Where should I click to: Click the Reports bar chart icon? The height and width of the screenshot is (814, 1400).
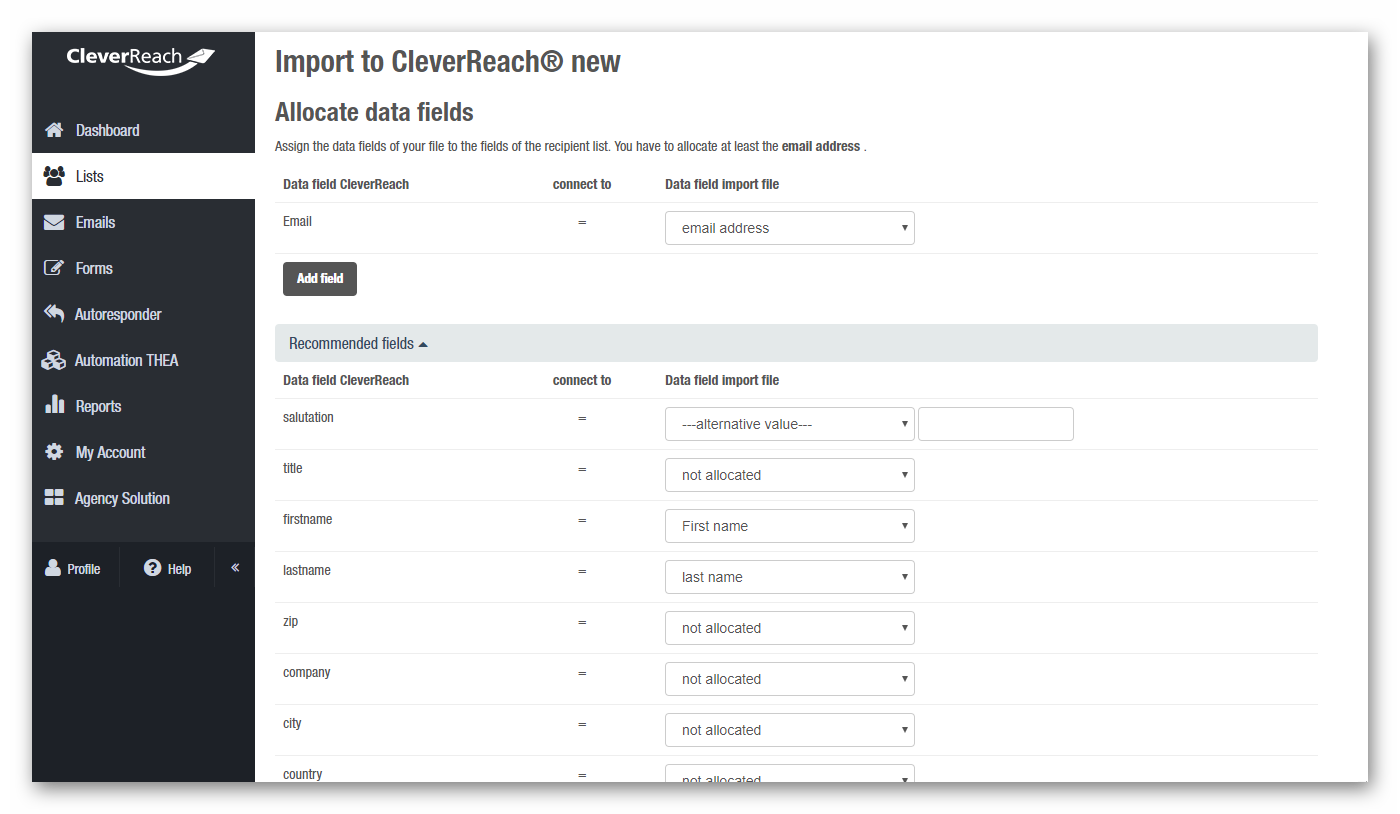[x=54, y=405]
